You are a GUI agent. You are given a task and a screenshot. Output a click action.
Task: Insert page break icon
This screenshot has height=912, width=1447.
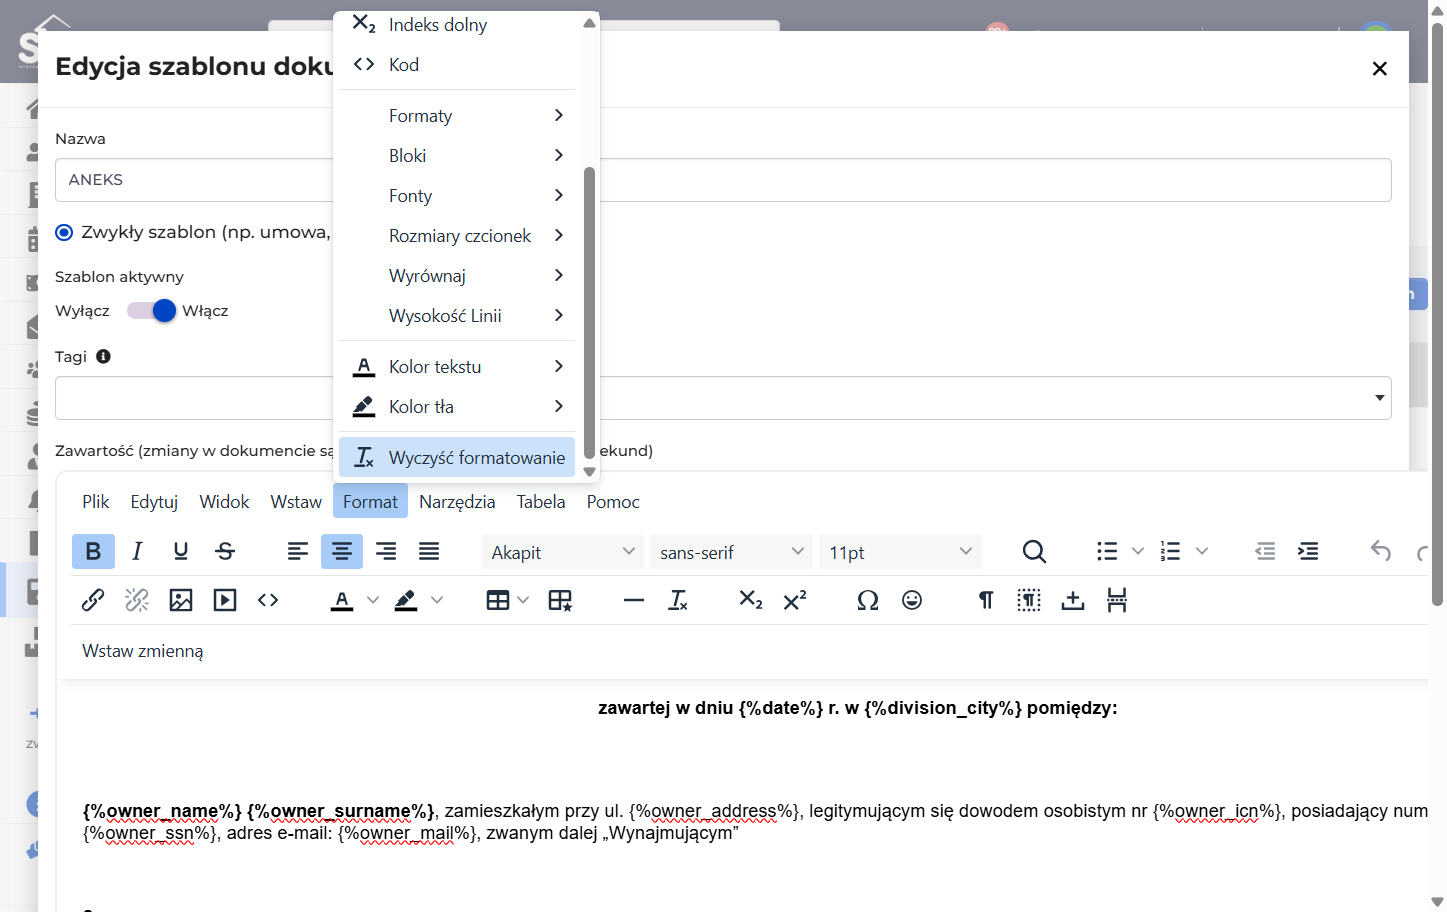pos(1117,600)
